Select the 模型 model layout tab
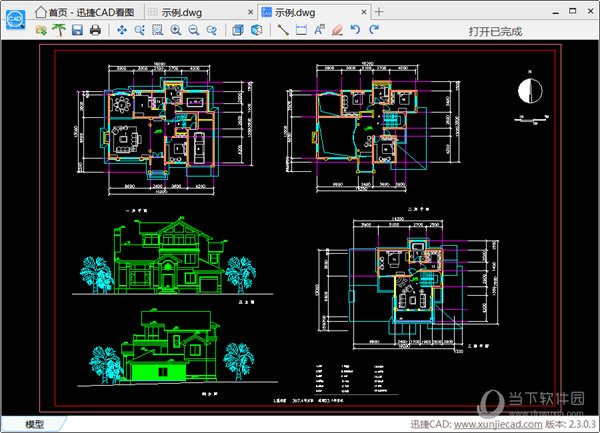600x433 pixels. [x=34, y=425]
